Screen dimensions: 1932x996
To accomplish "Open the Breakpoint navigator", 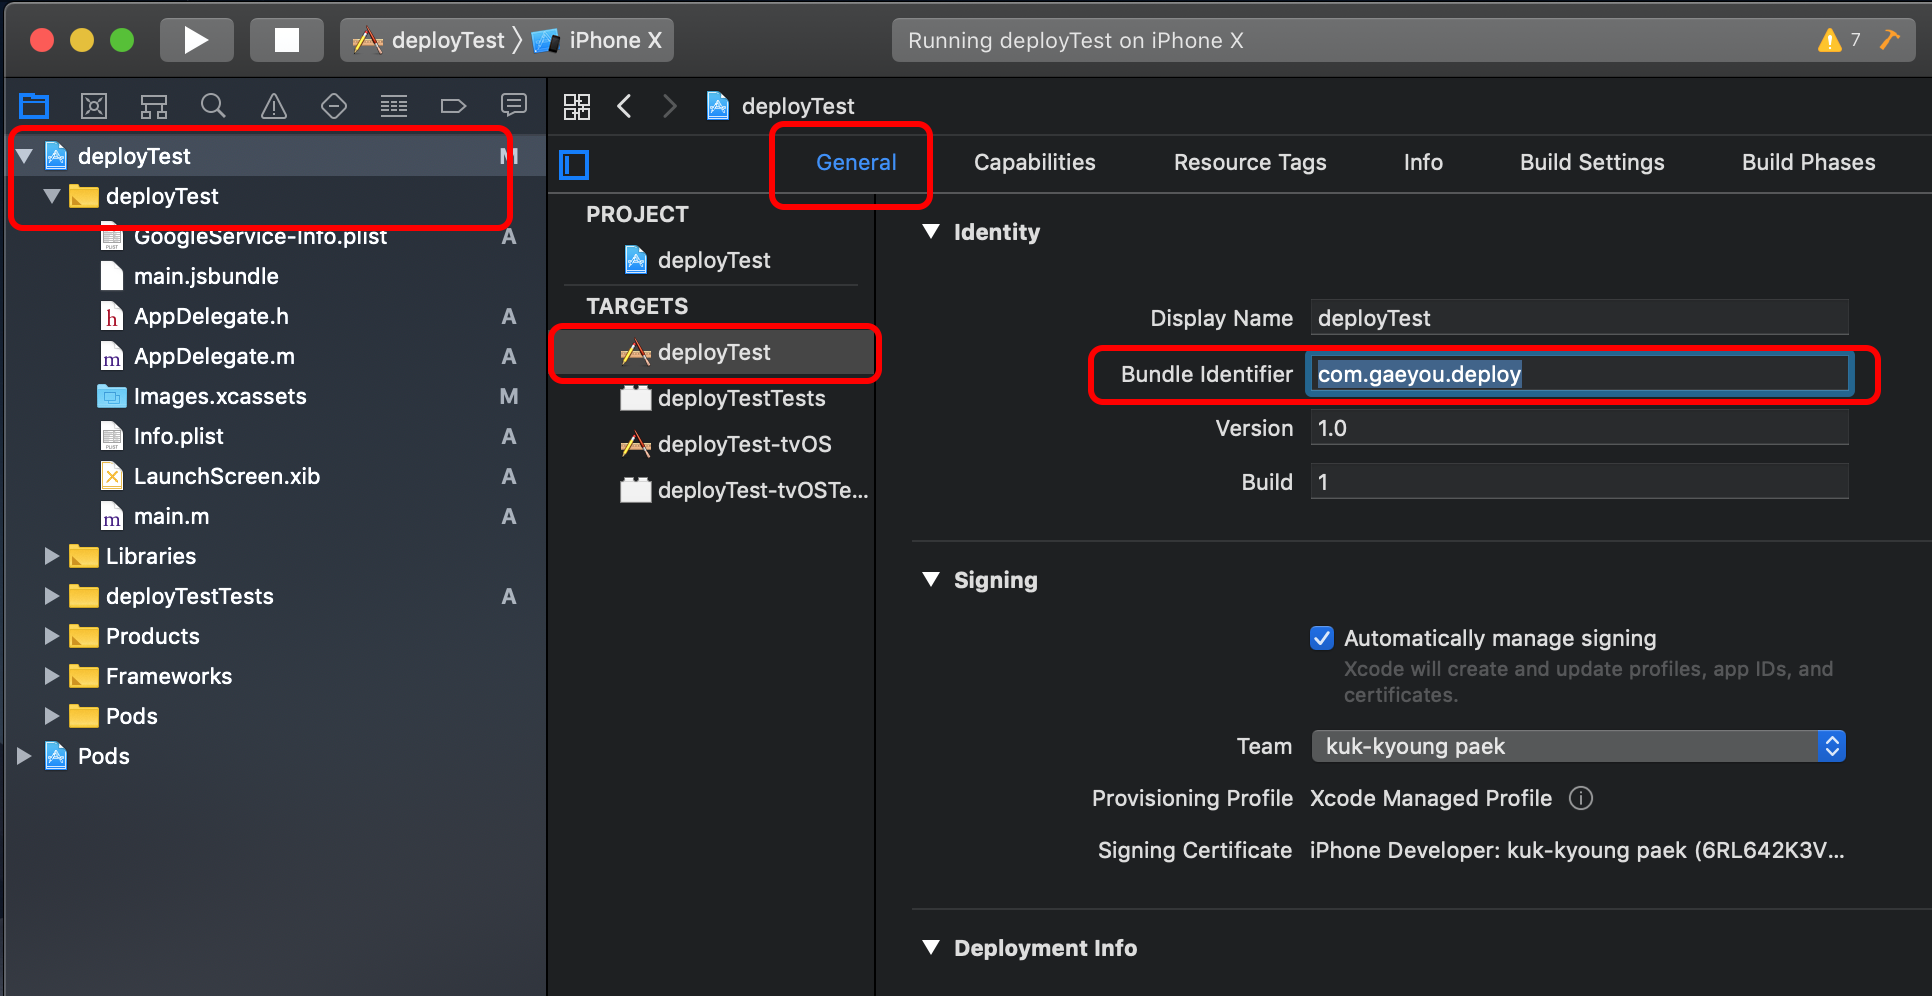I will (454, 105).
